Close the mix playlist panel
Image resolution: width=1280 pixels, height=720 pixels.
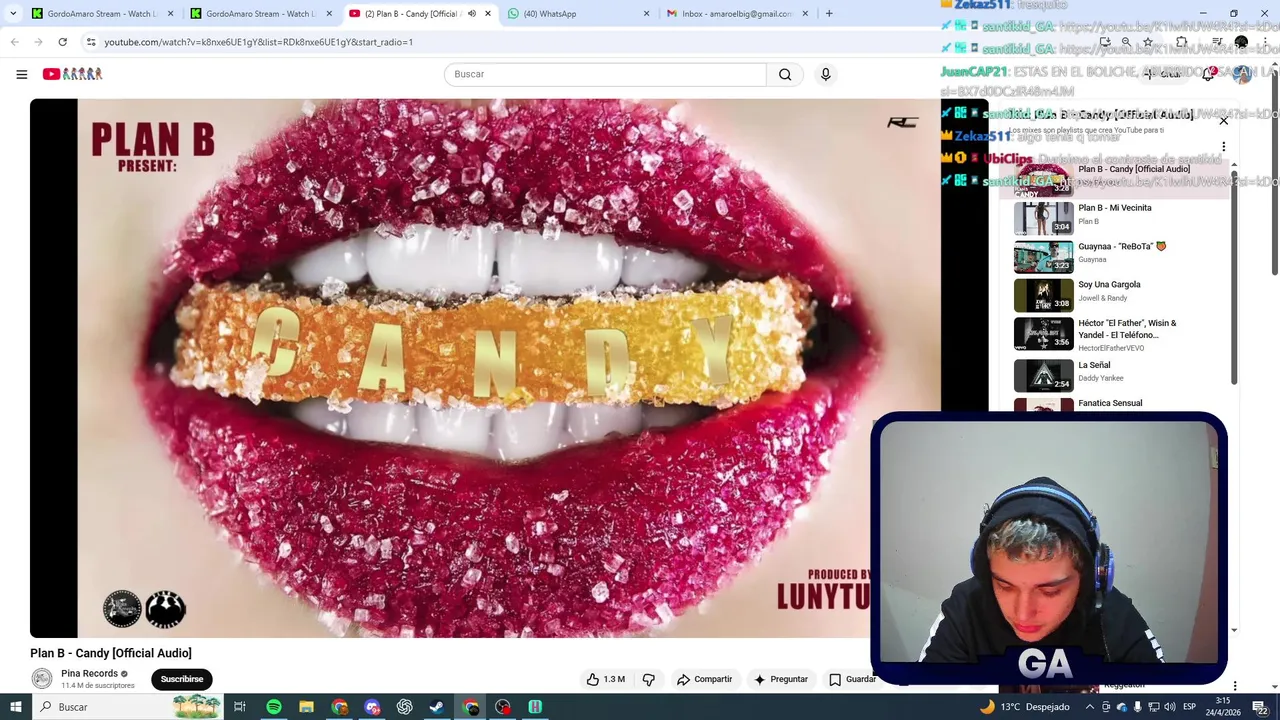(1223, 120)
